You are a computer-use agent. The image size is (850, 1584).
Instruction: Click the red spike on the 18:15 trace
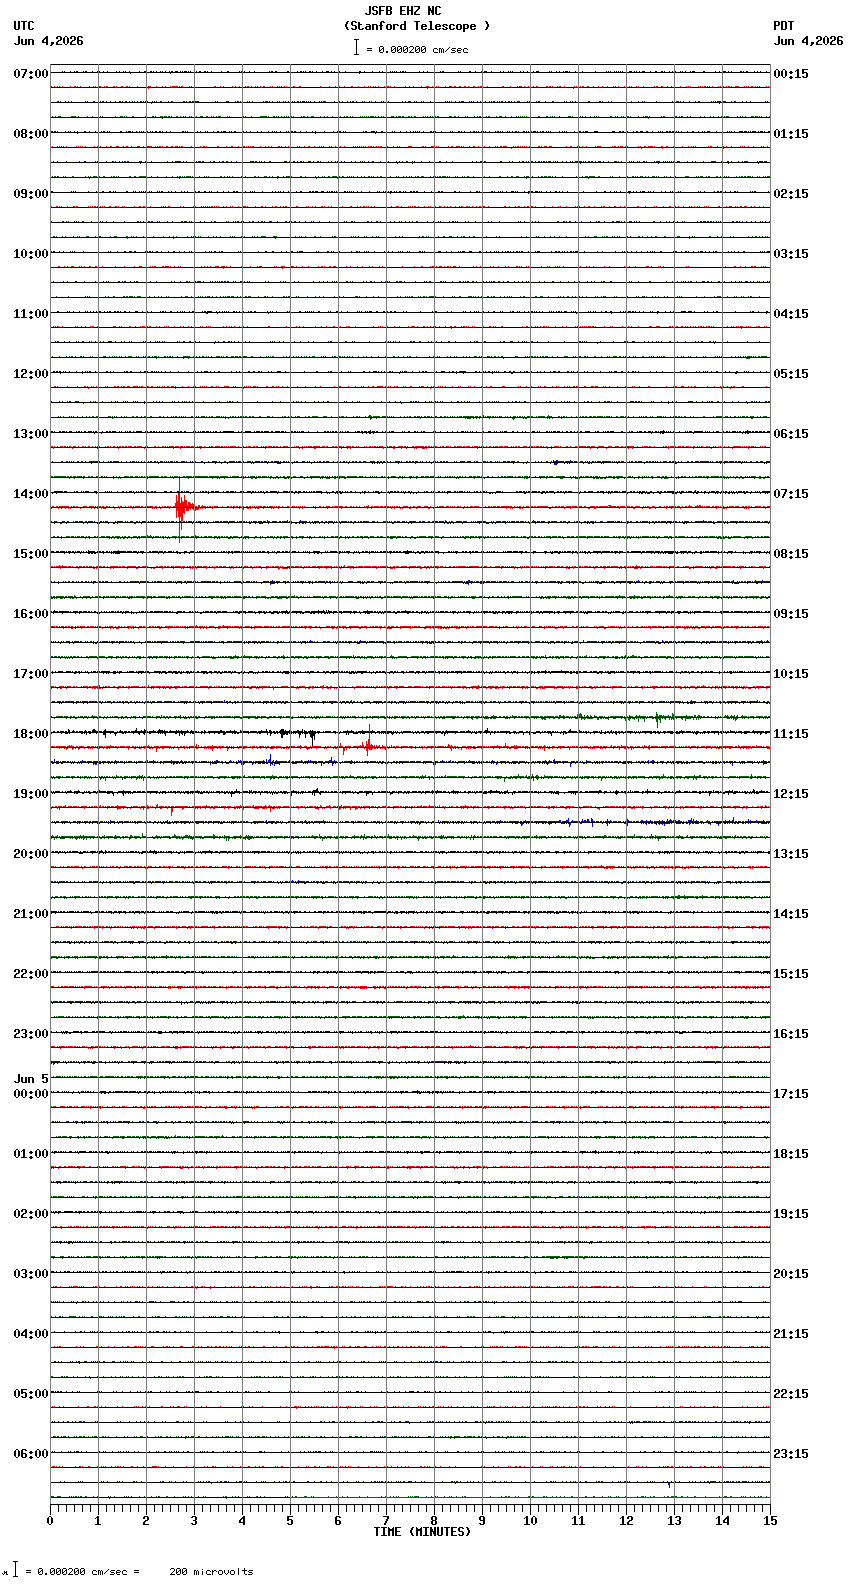click(368, 743)
